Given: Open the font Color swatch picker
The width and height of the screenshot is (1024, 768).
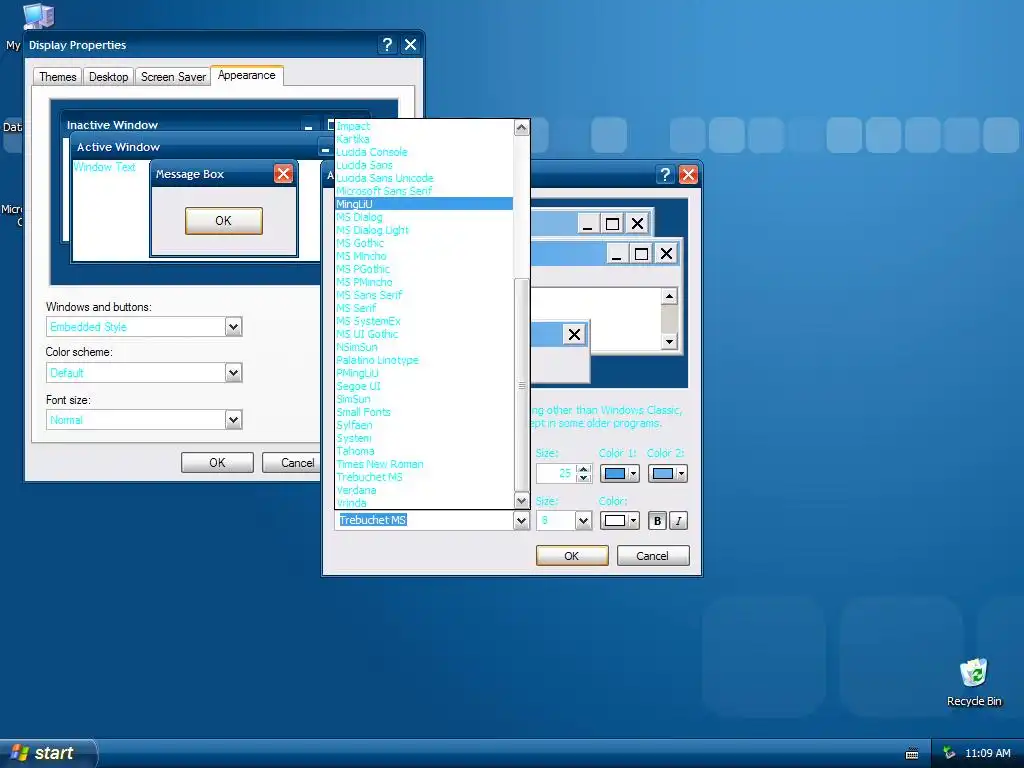Looking at the screenshot, I should (x=619, y=520).
